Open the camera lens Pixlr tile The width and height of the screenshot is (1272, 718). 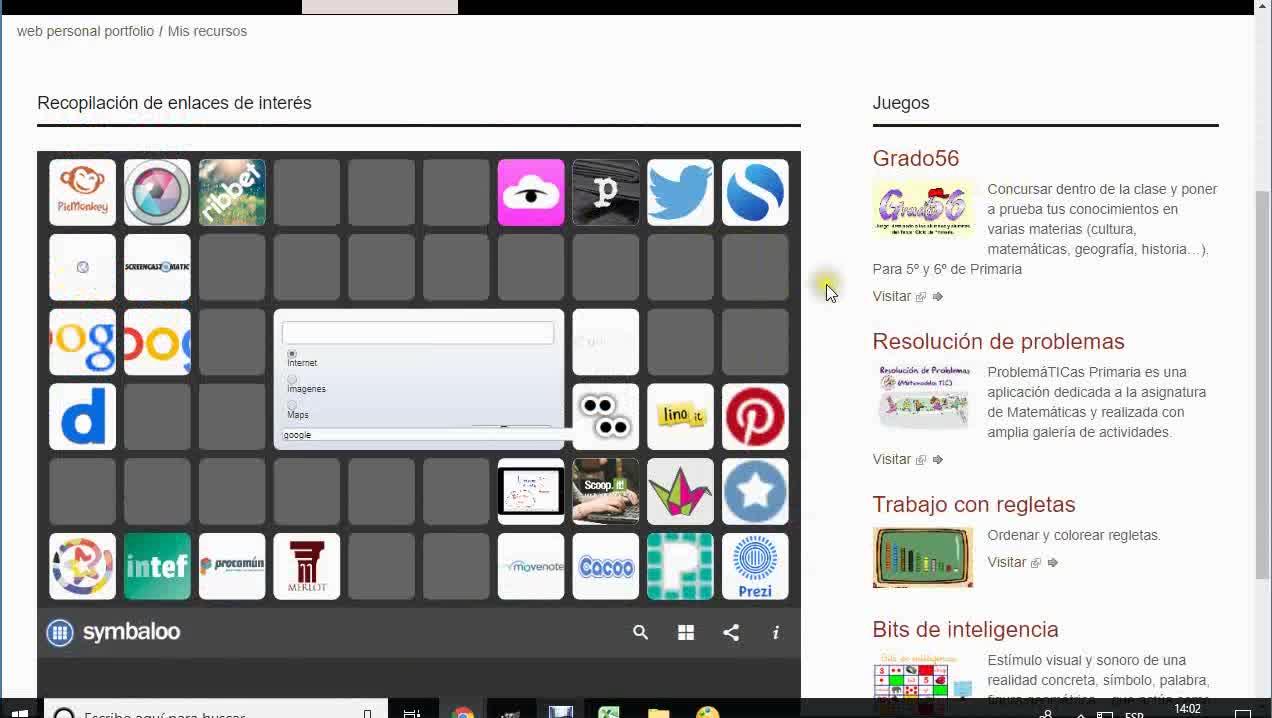click(x=157, y=192)
